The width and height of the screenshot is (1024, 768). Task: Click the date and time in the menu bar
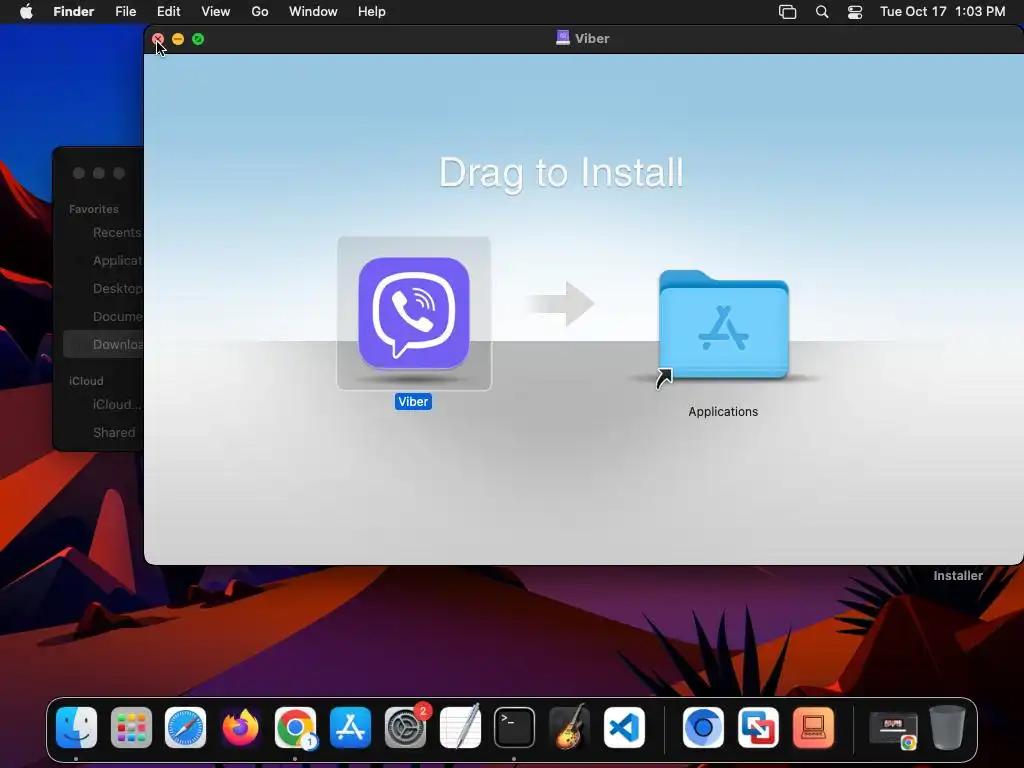(x=942, y=12)
